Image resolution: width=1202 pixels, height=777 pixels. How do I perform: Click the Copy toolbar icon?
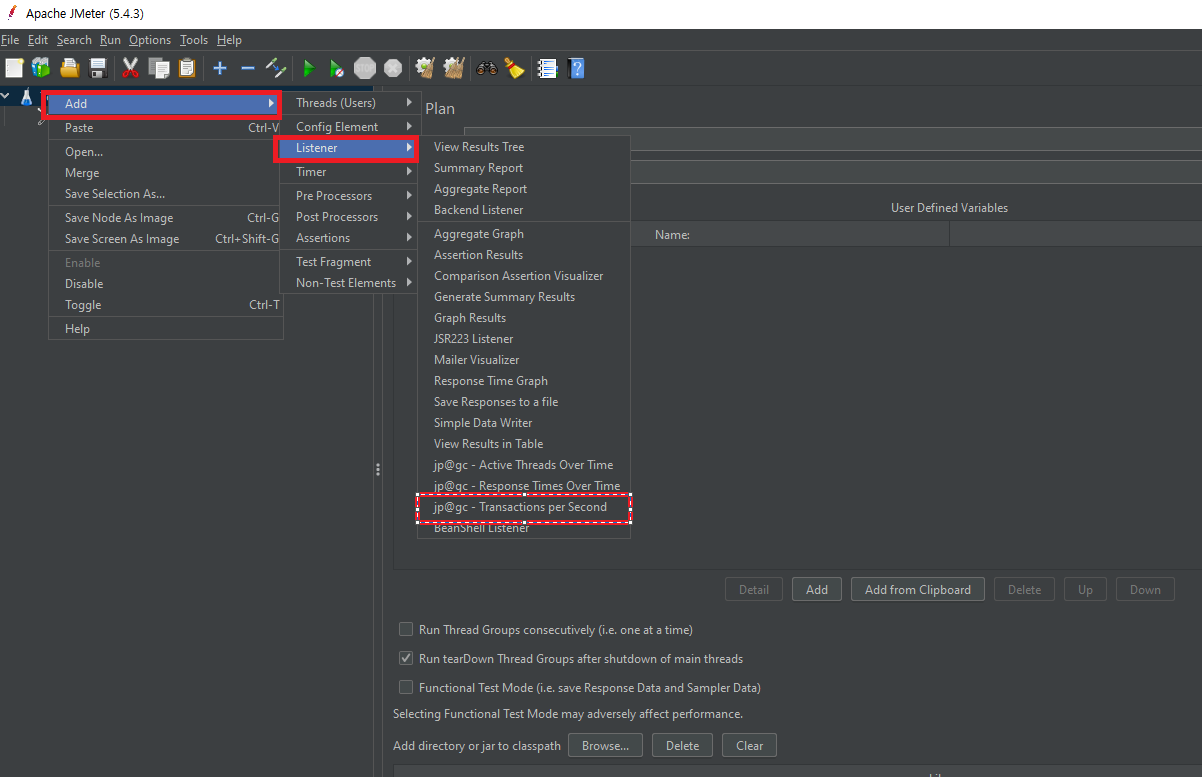(x=158, y=68)
